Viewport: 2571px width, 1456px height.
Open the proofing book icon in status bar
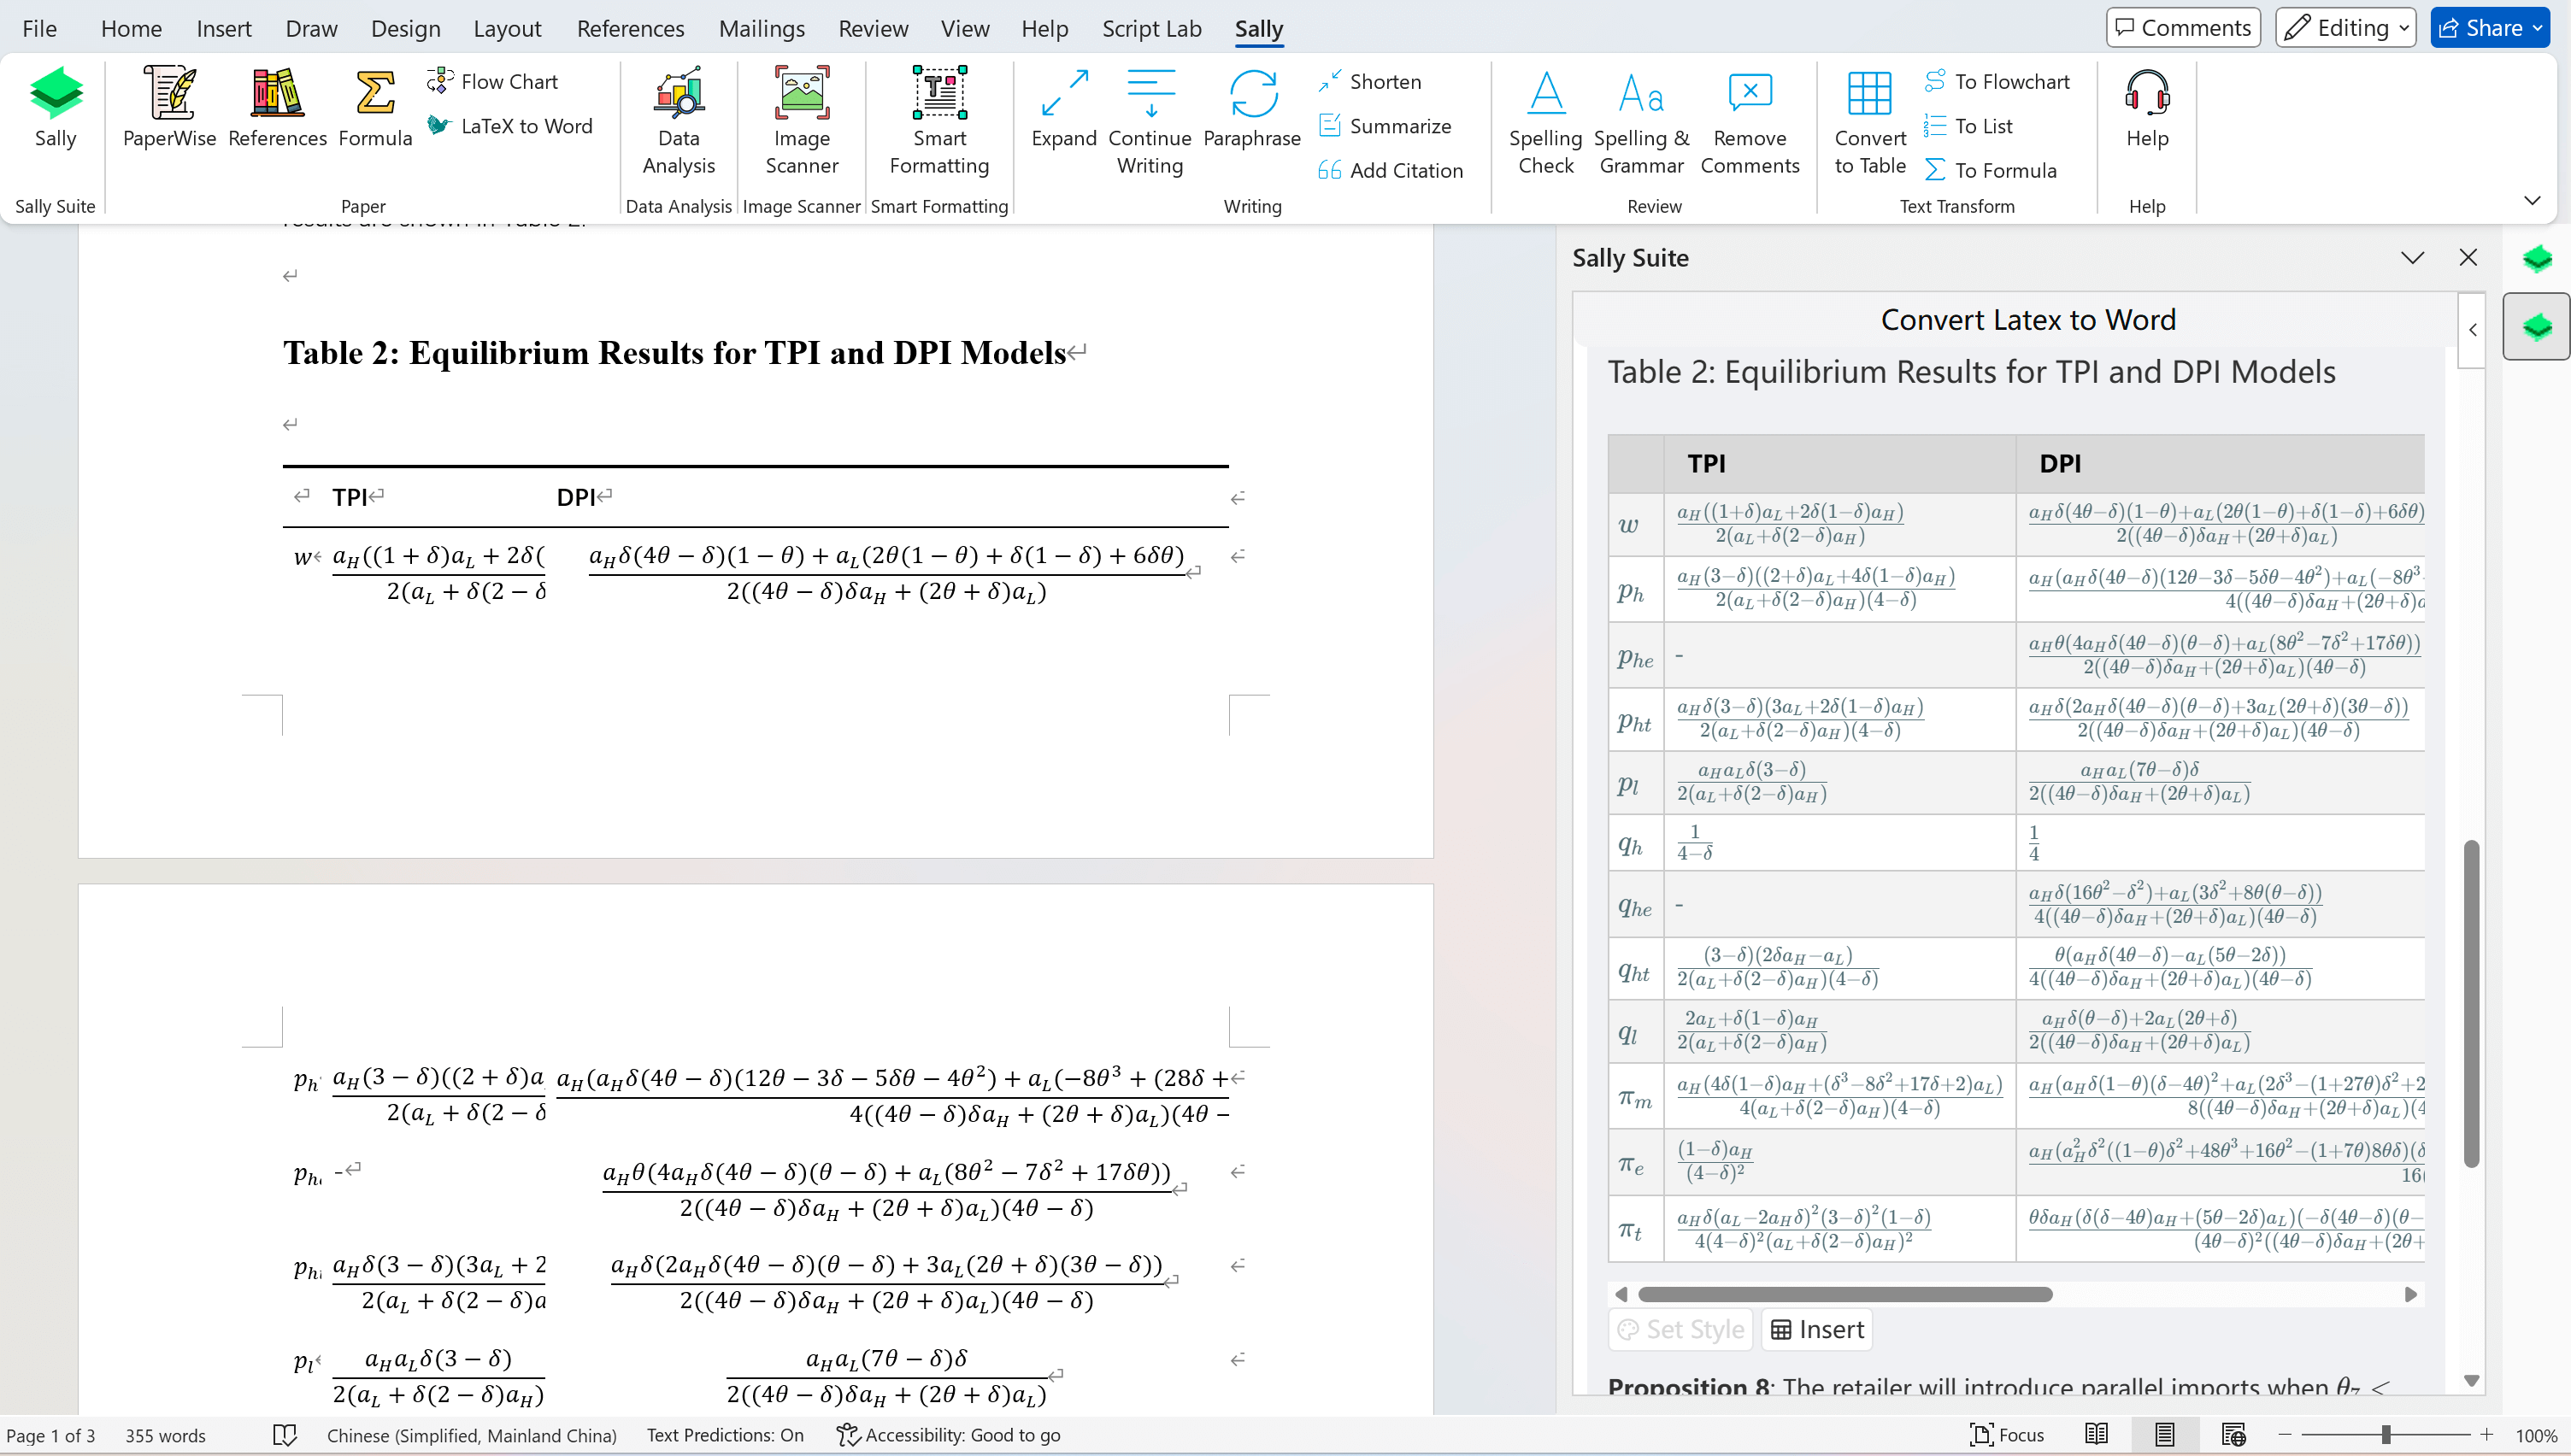(285, 1435)
